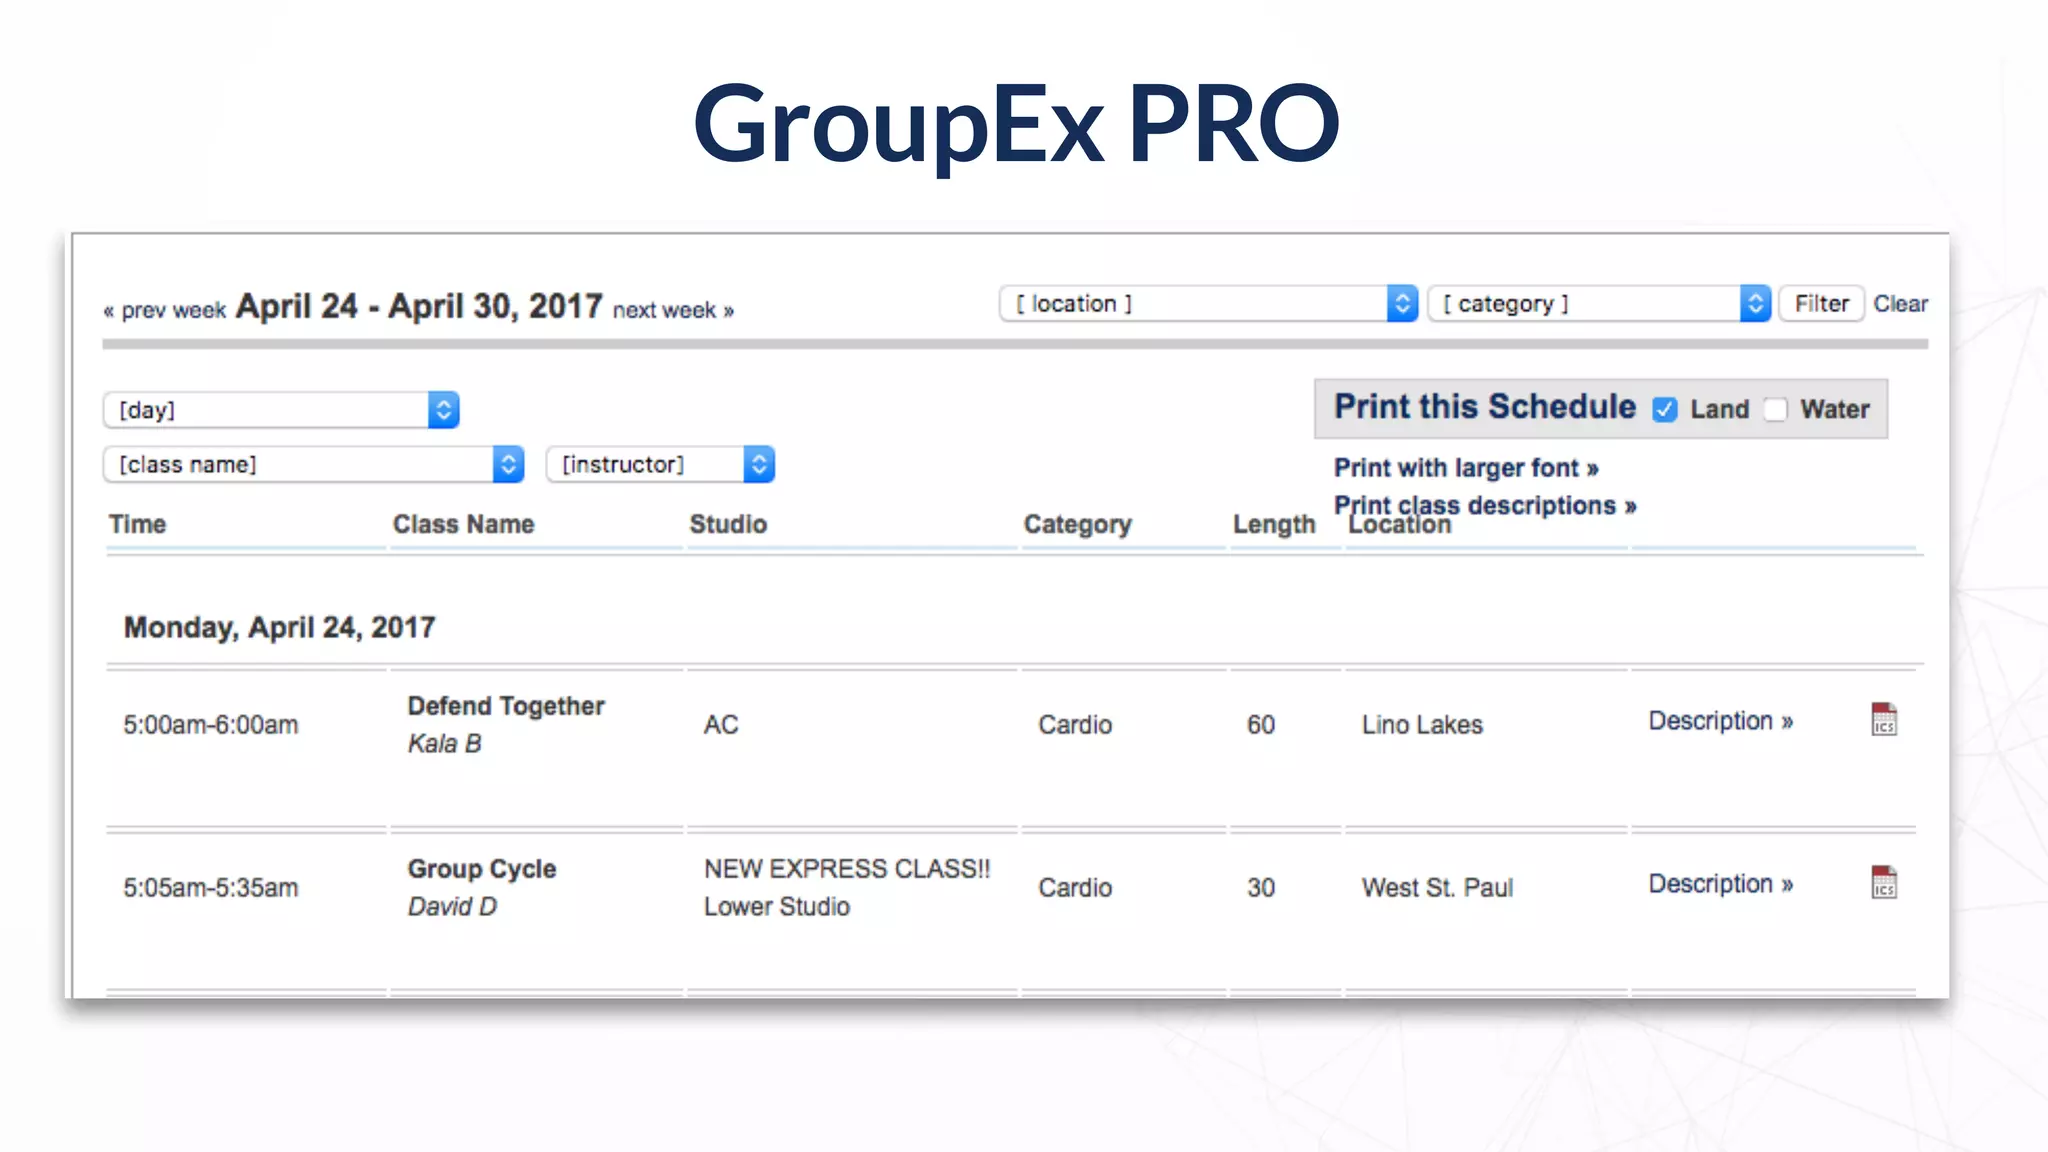
Task: Download ICS calendar file for Defend Together
Action: point(1884,720)
